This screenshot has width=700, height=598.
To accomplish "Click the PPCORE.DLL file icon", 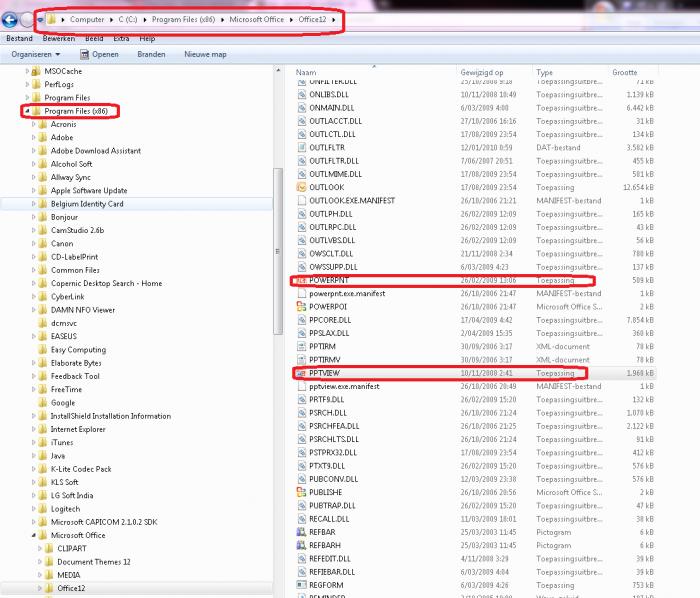I will [x=302, y=320].
